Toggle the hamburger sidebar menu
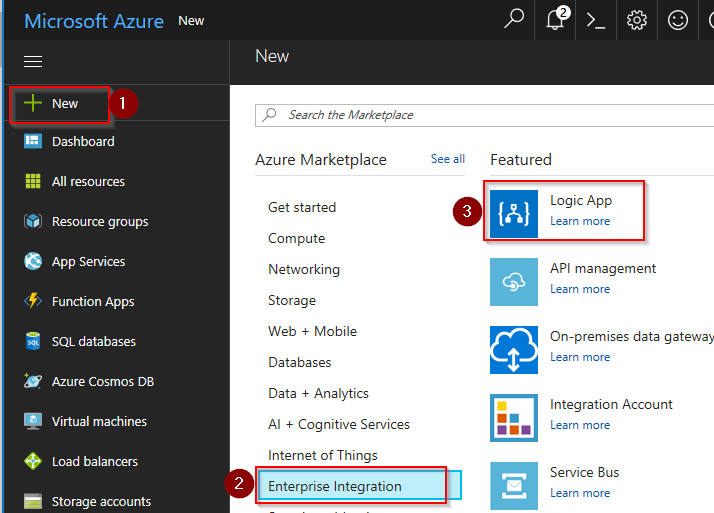The width and height of the screenshot is (714, 513). 33,61
